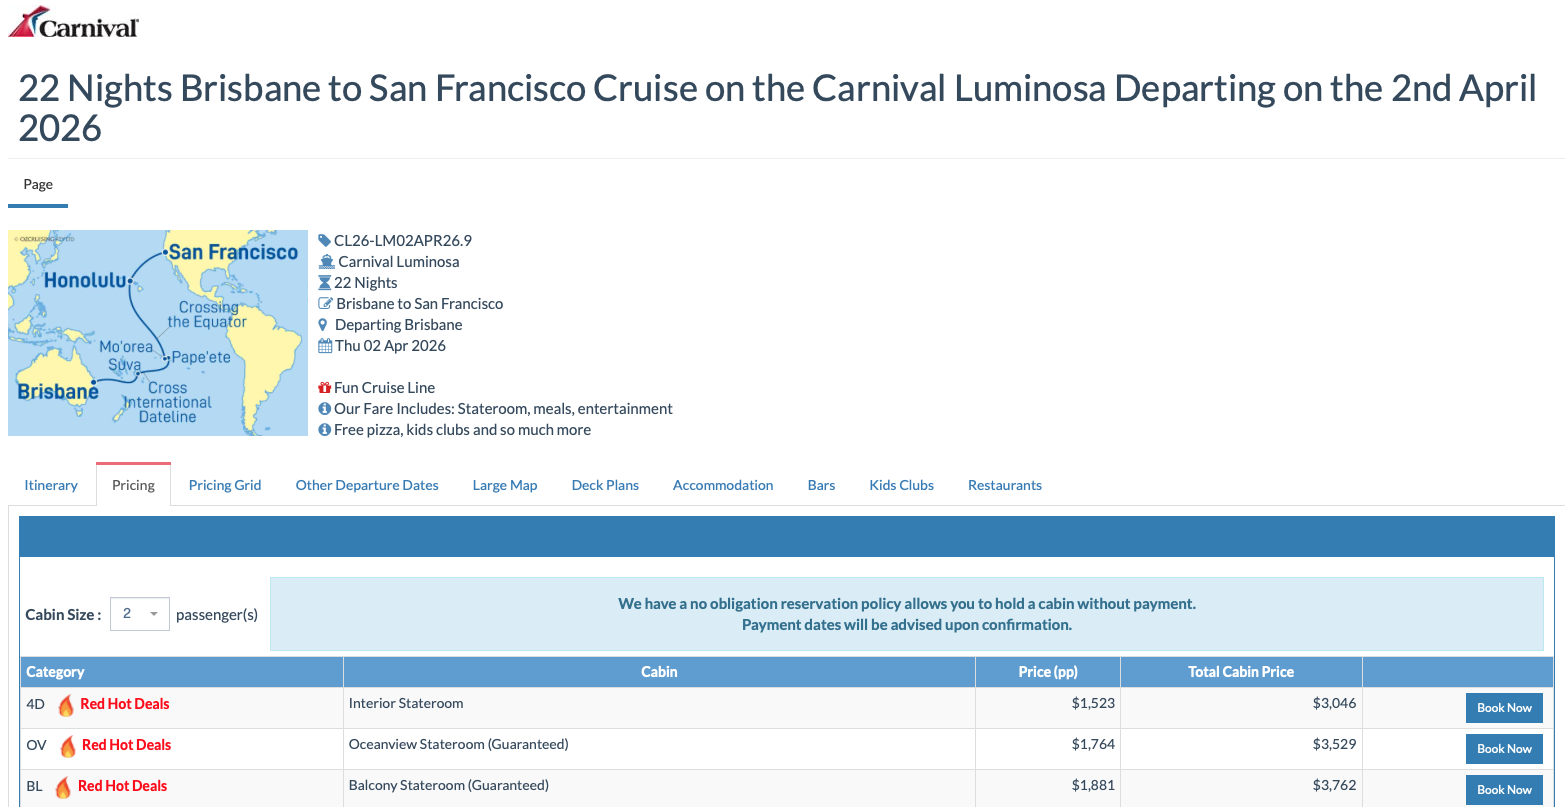Click the calendar icon beside Thu 02 Apr 2026
This screenshot has width=1565, height=807.
click(x=324, y=346)
